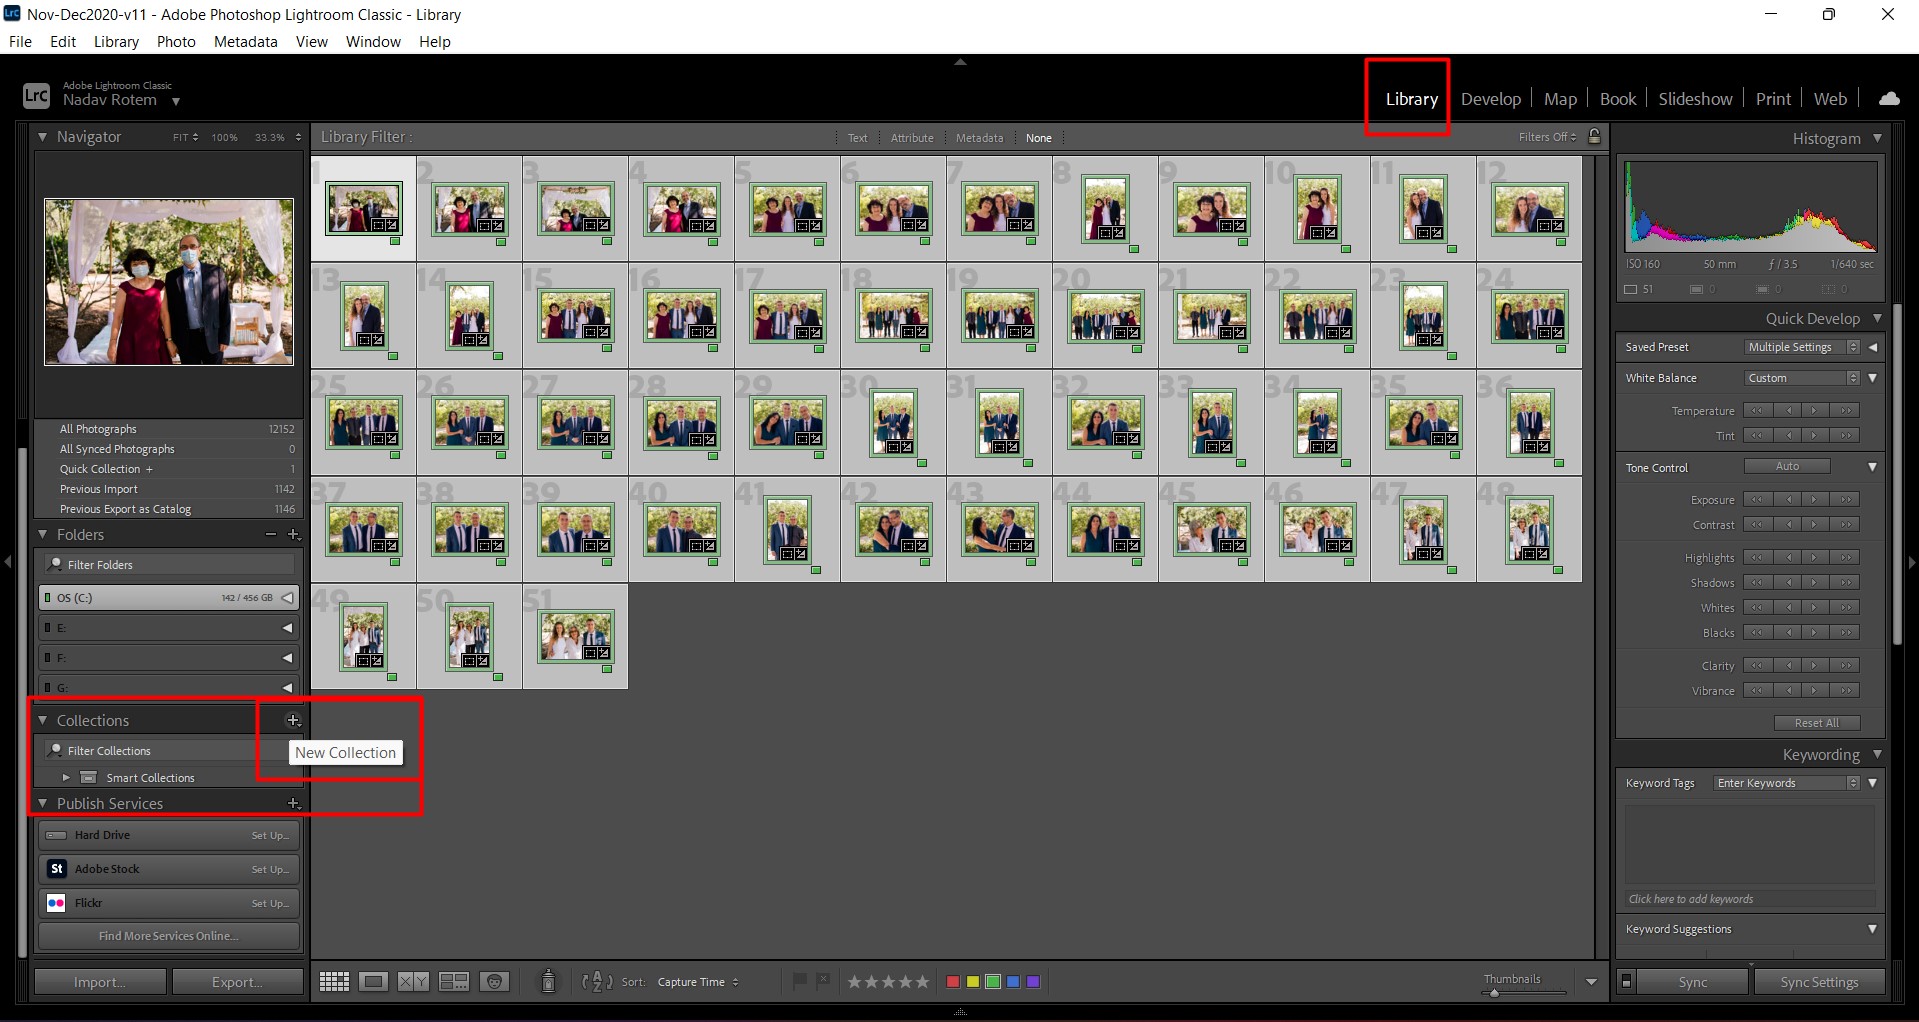The image size is (1919, 1022).
Task: Open the Photo menu
Action: (176, 41)
